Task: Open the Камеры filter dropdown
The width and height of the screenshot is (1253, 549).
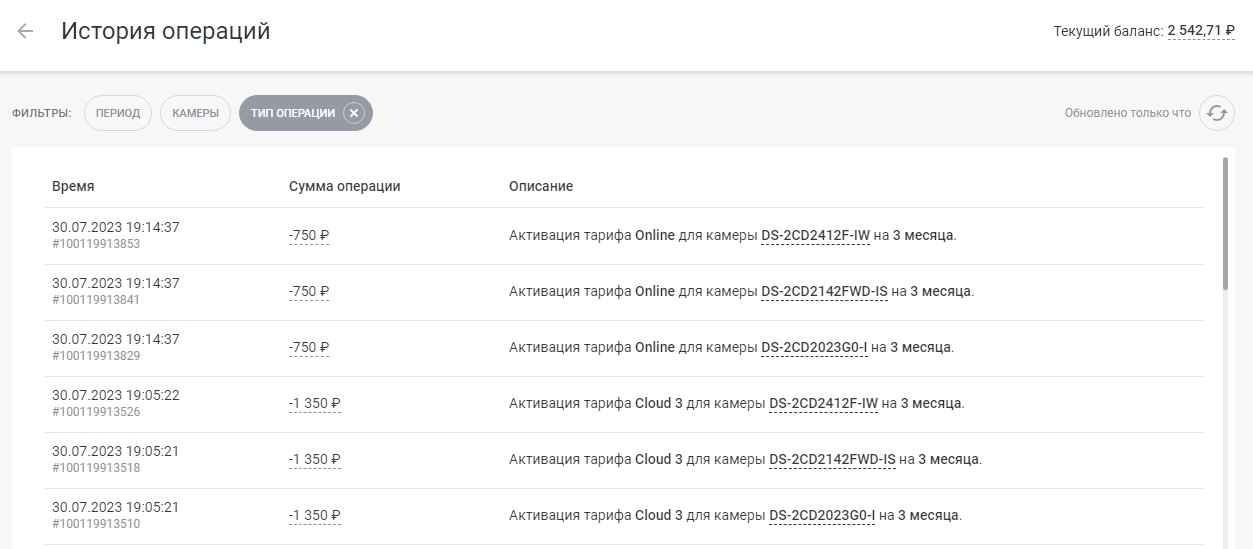Action: [x=195, y=113]
